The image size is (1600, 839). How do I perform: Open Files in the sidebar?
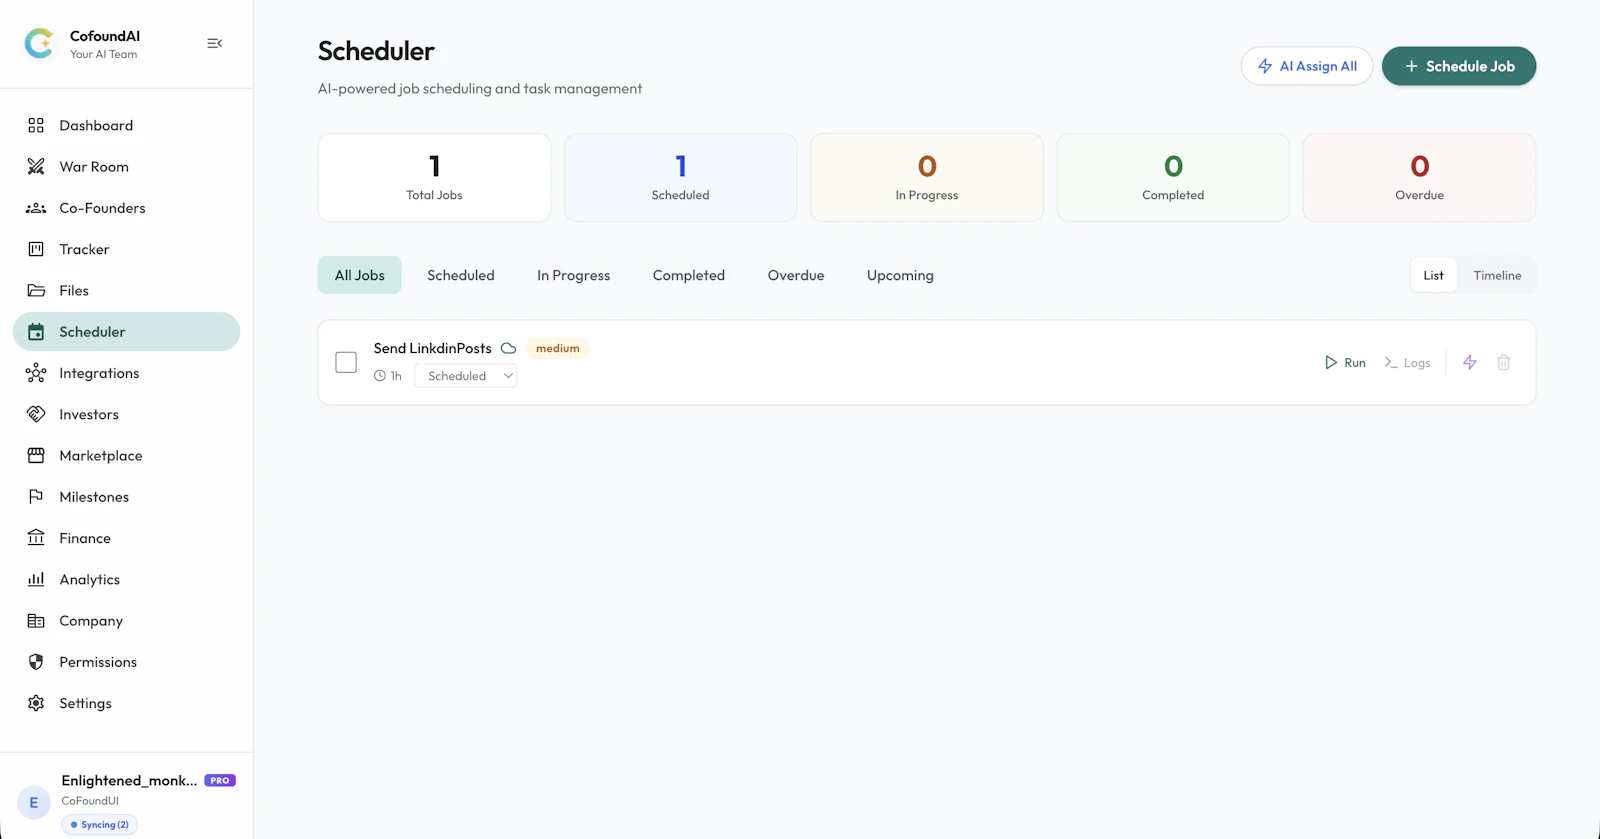pyautogui.click(x=126, y=290)
